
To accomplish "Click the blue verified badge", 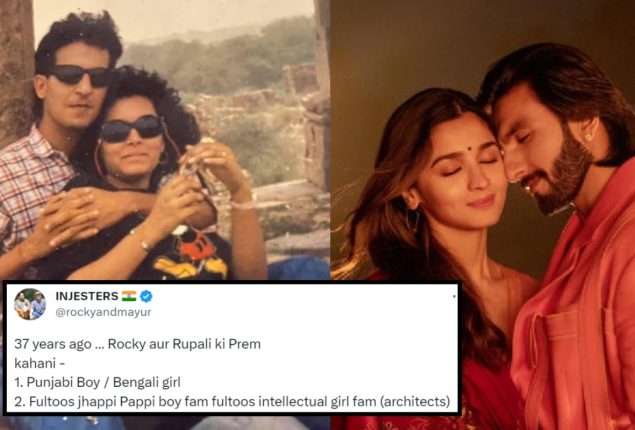I will click(146, 296).
